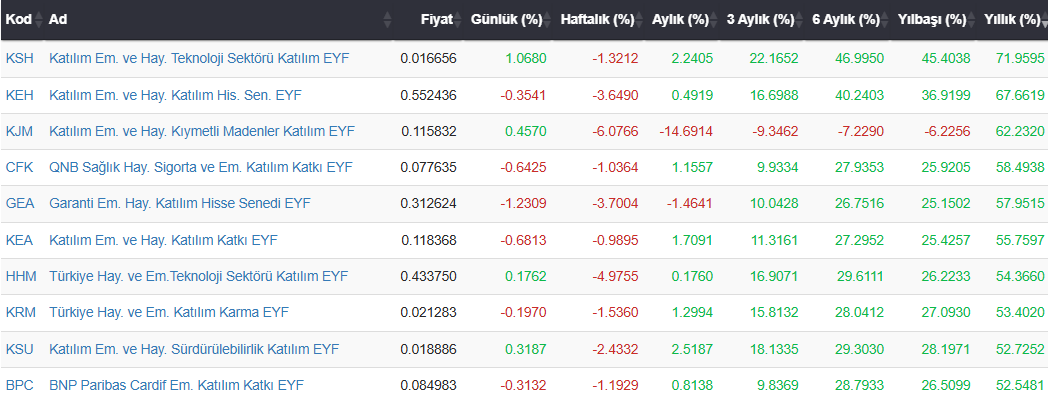Click GEA daily value -1.2309
The image size is (1048, 400).
point(523,203)
